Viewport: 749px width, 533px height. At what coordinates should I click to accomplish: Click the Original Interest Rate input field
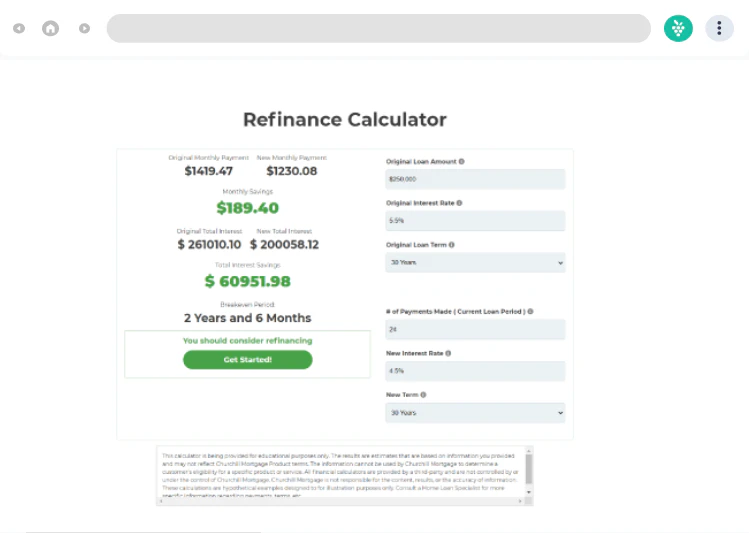point(475,221)
